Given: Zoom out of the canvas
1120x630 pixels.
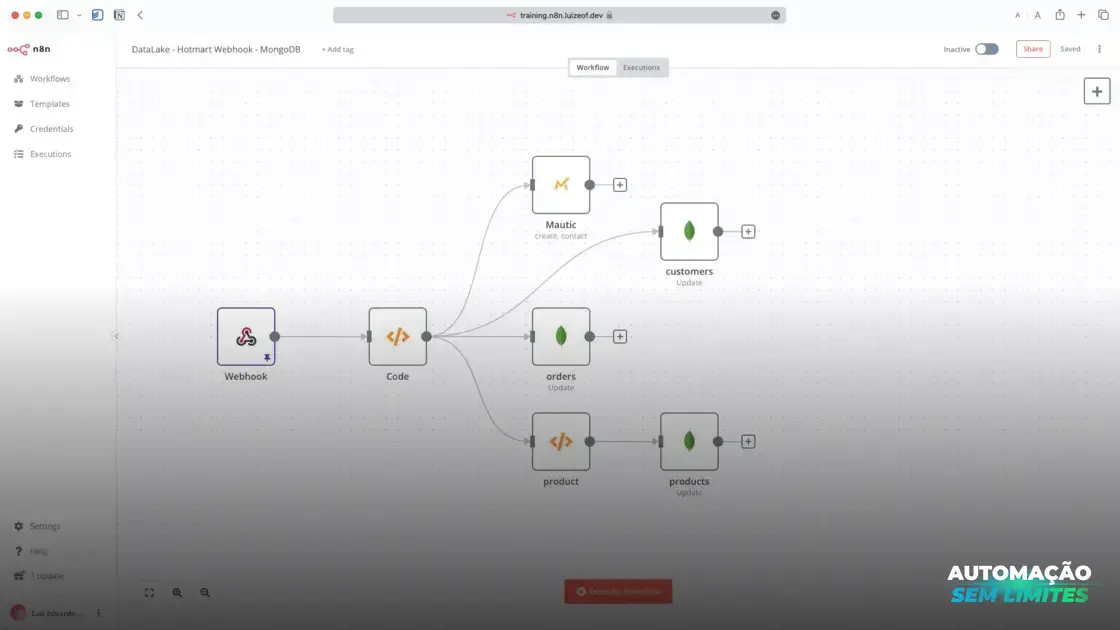Looking at the screenshot, I should click(x=205, y=592).
